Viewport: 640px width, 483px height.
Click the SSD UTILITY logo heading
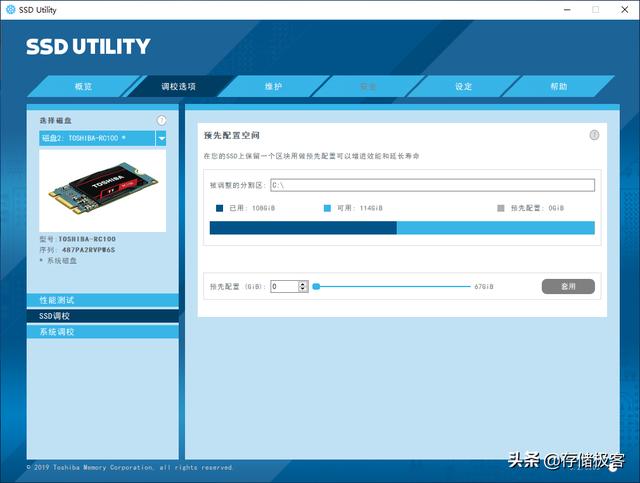point(88,46)
